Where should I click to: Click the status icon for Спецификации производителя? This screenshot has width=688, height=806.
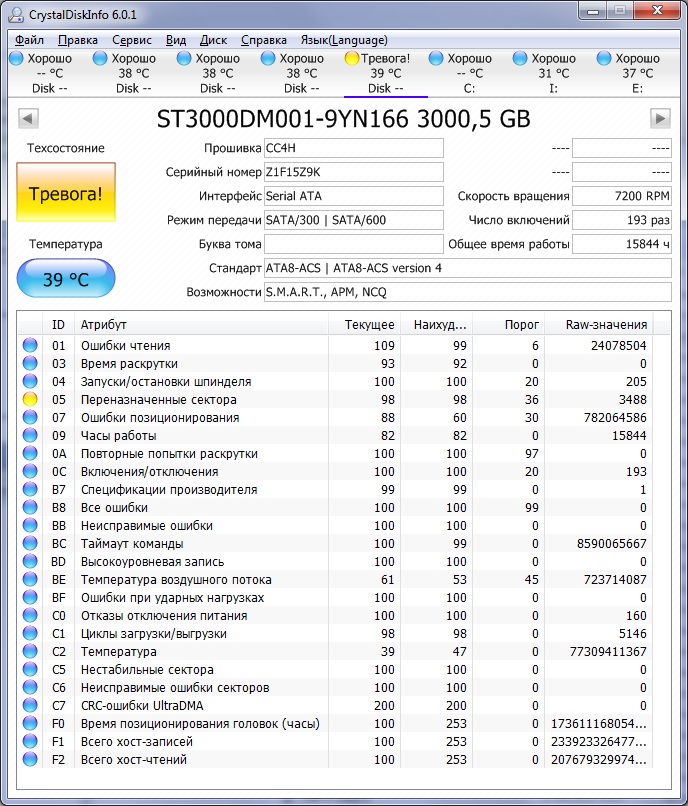tap(30, 489)
